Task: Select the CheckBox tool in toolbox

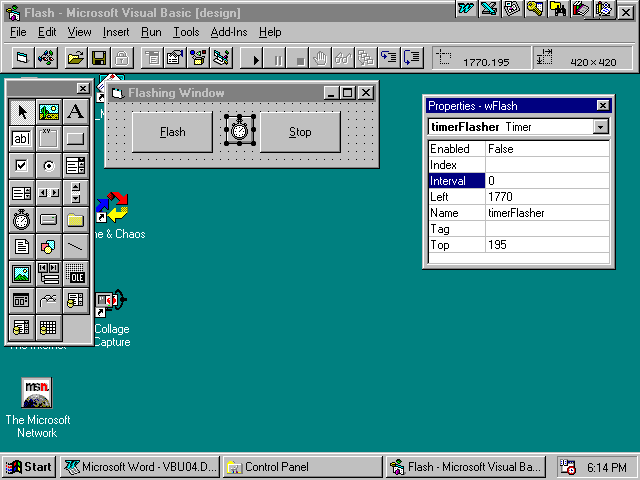Action: point(22,165)
